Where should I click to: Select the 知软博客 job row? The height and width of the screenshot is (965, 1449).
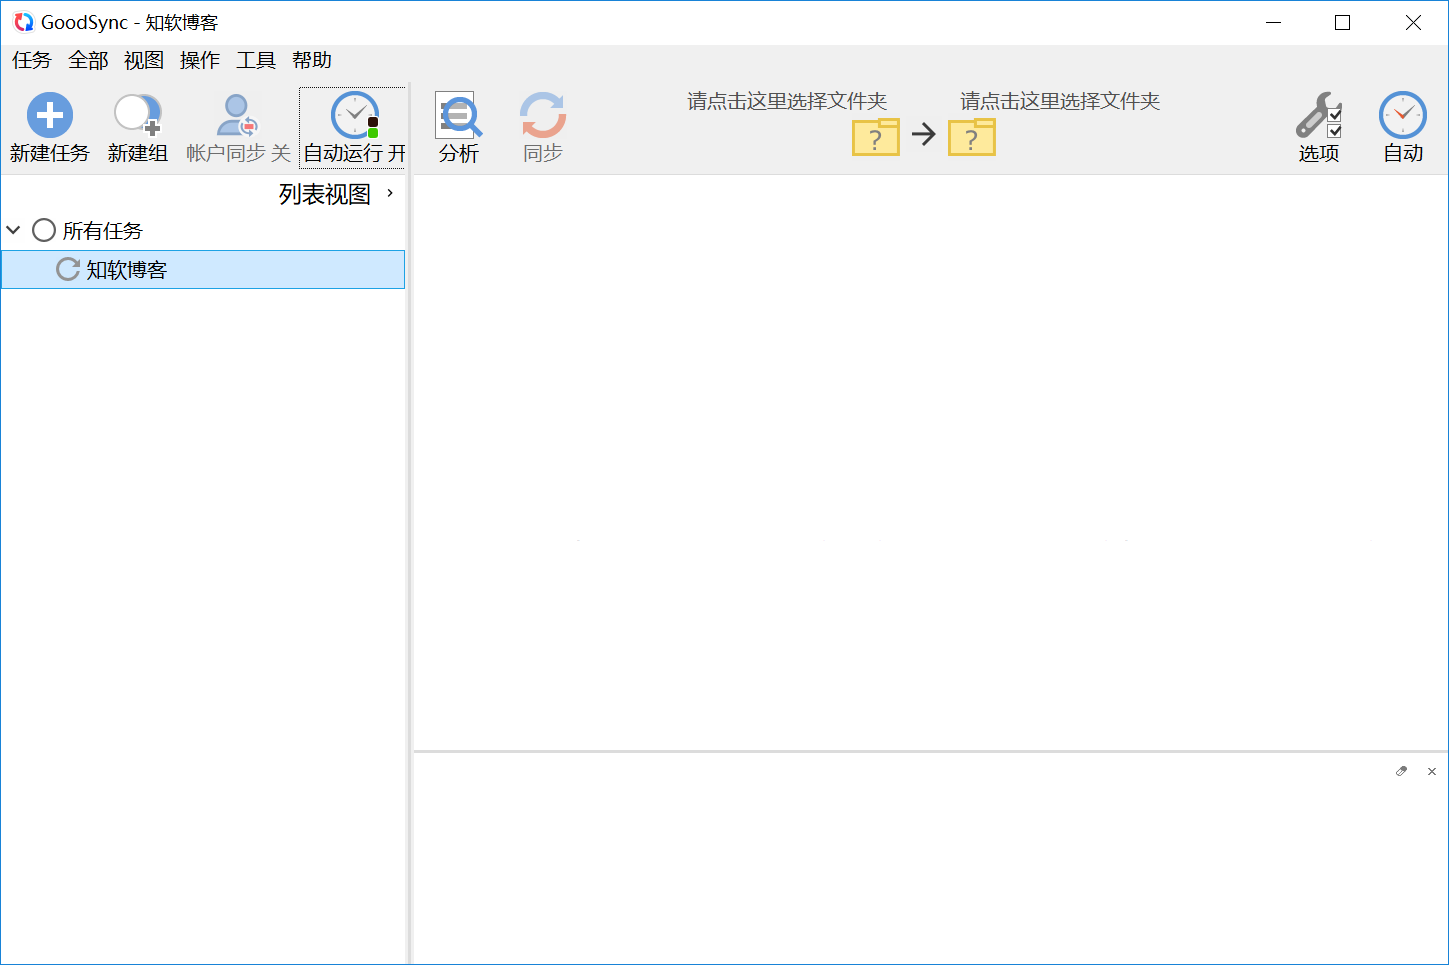pos(203,269)
